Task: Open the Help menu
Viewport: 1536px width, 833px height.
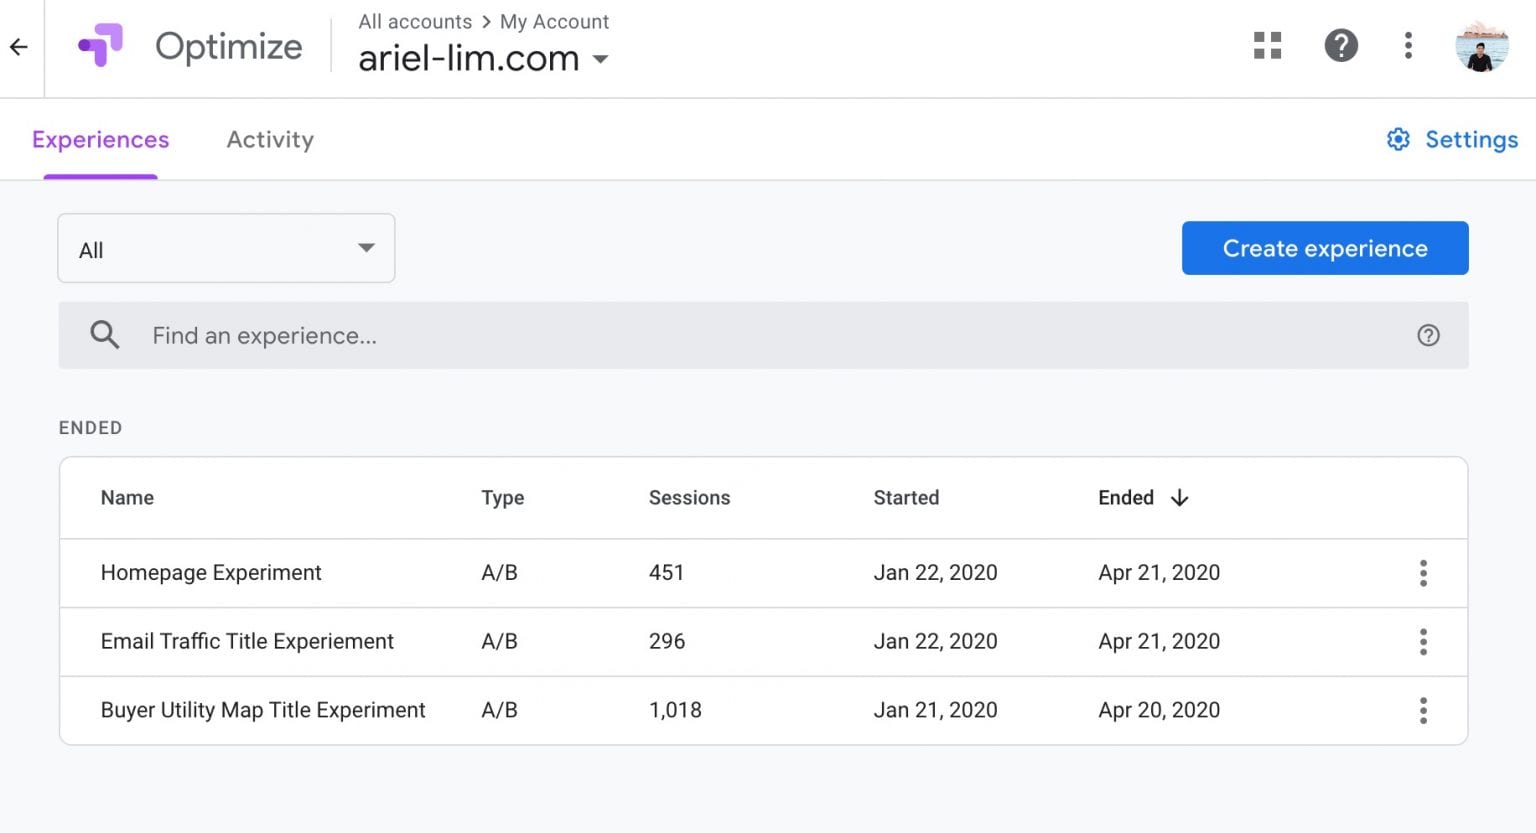Action: coord(1341,45)
